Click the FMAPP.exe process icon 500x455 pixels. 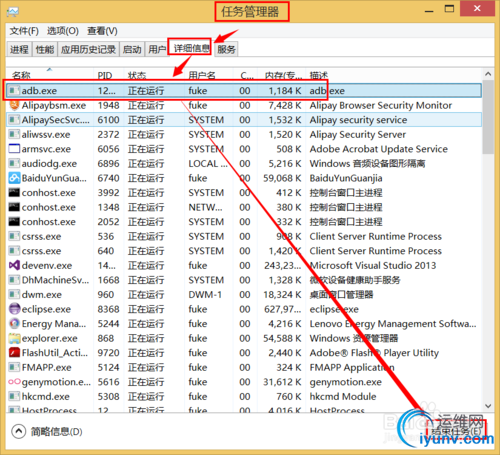(14, 367)
